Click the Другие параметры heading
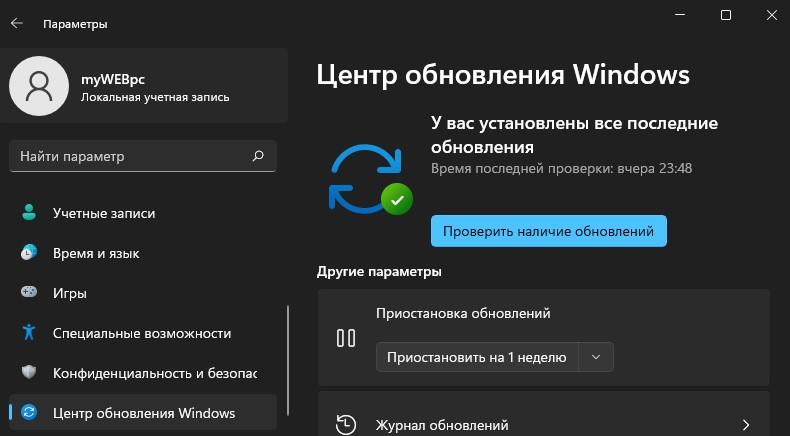Viewport: 790px width, 436px height. click(x=379, y=271)
